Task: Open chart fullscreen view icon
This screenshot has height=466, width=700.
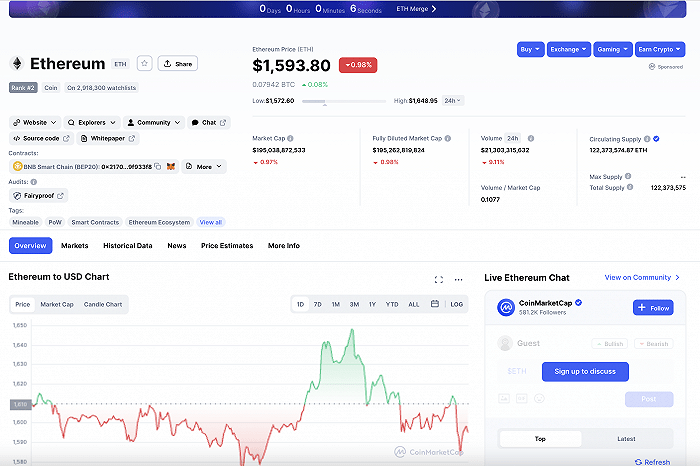Action: pos(438,280)
